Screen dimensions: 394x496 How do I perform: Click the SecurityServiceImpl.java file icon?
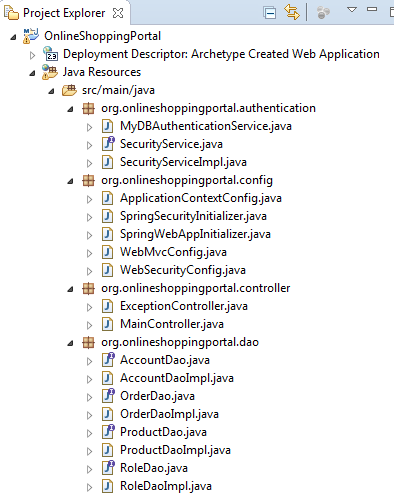107,162
